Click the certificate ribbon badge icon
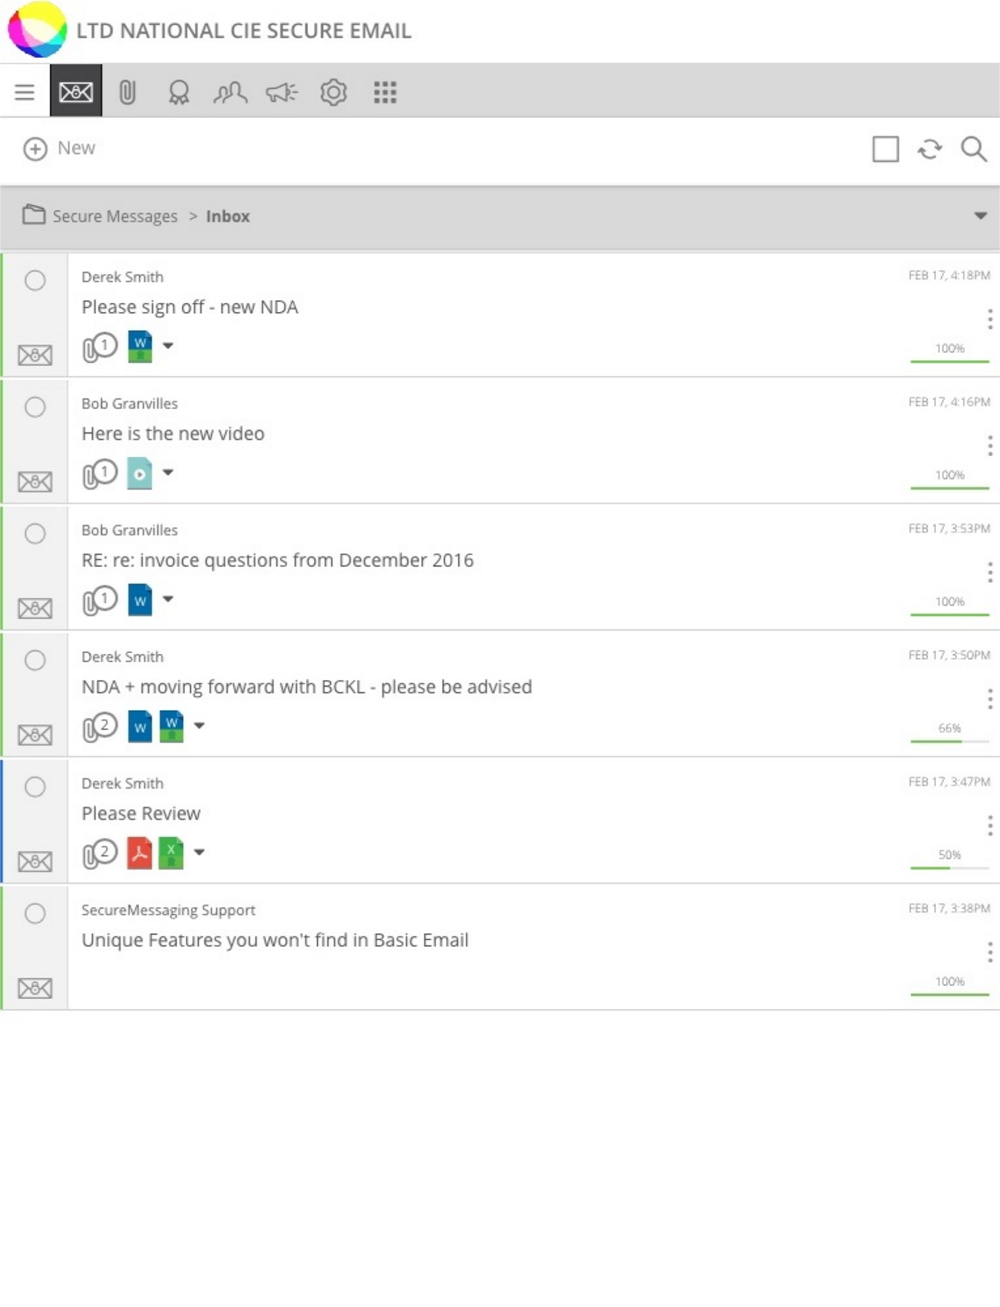 coord(179,93)
